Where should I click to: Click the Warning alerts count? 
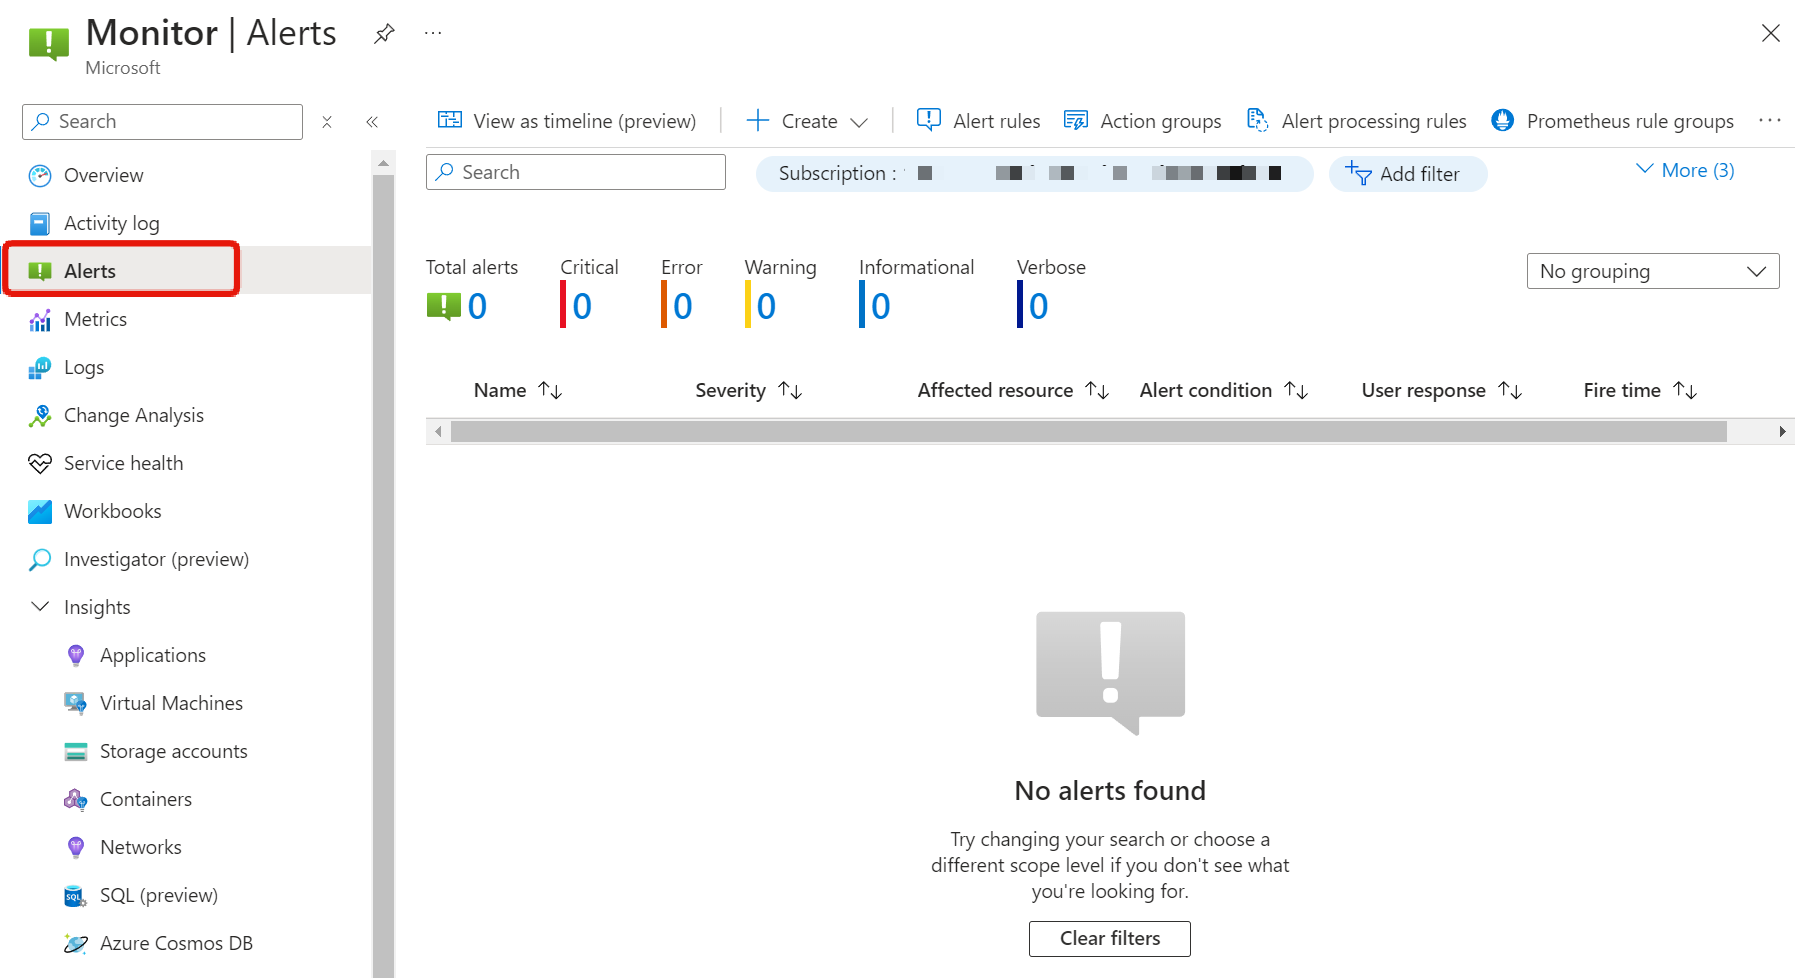point(766,306)
